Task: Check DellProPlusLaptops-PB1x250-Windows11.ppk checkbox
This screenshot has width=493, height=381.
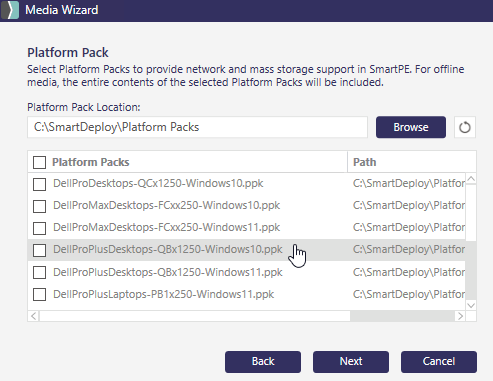Action: tap(39, 294)
